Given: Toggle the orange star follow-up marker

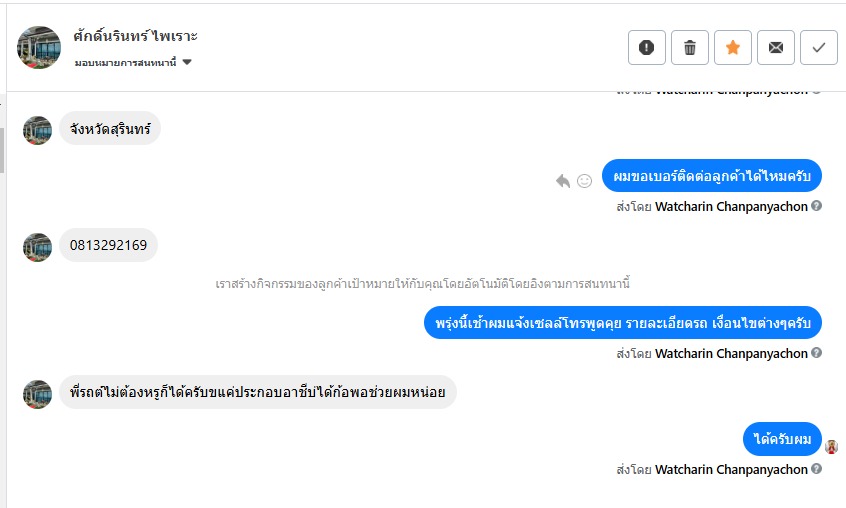Looking at the screenshot, I should tap(733, 47).
